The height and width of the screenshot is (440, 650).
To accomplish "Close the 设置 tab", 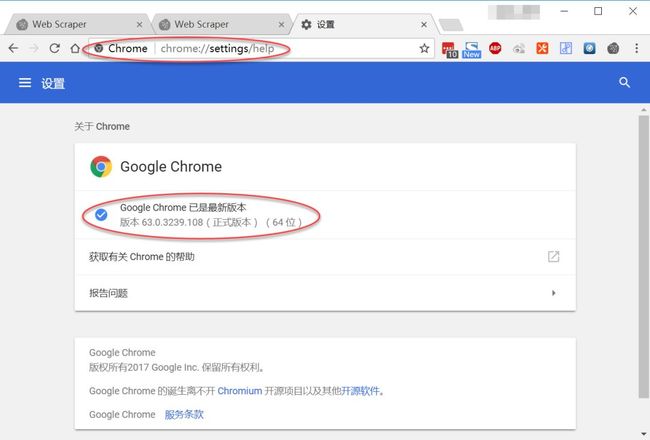I will click(x=424, y=25).
